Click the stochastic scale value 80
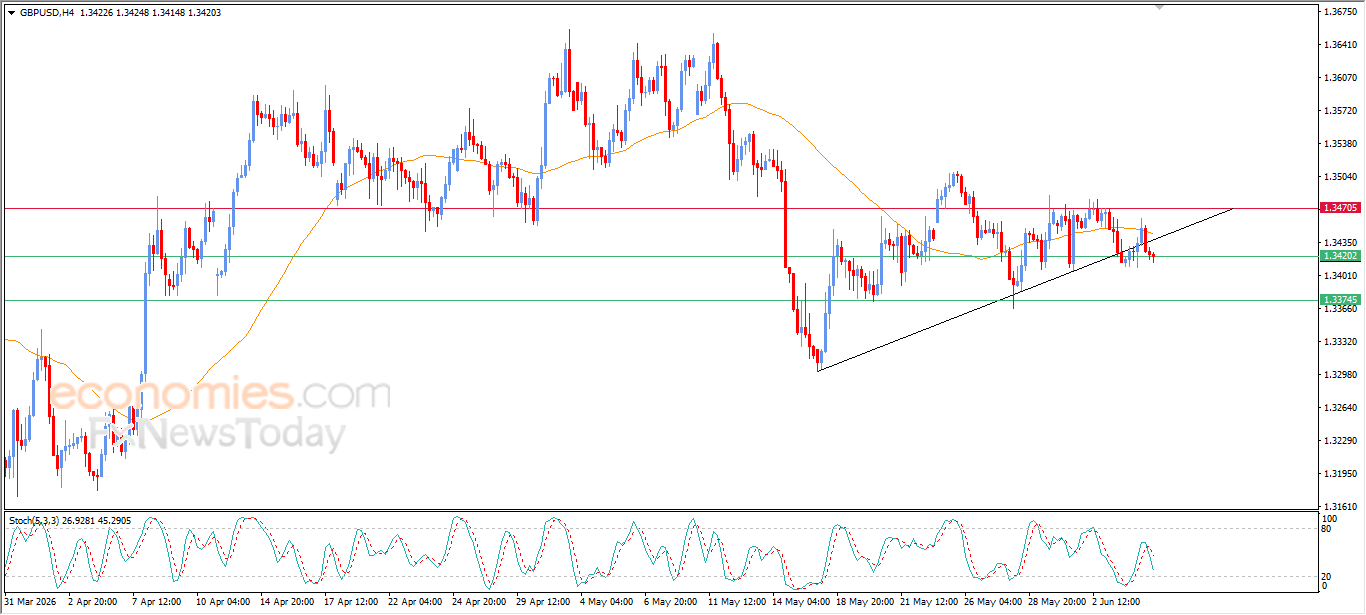 [x=1328, y=529]
